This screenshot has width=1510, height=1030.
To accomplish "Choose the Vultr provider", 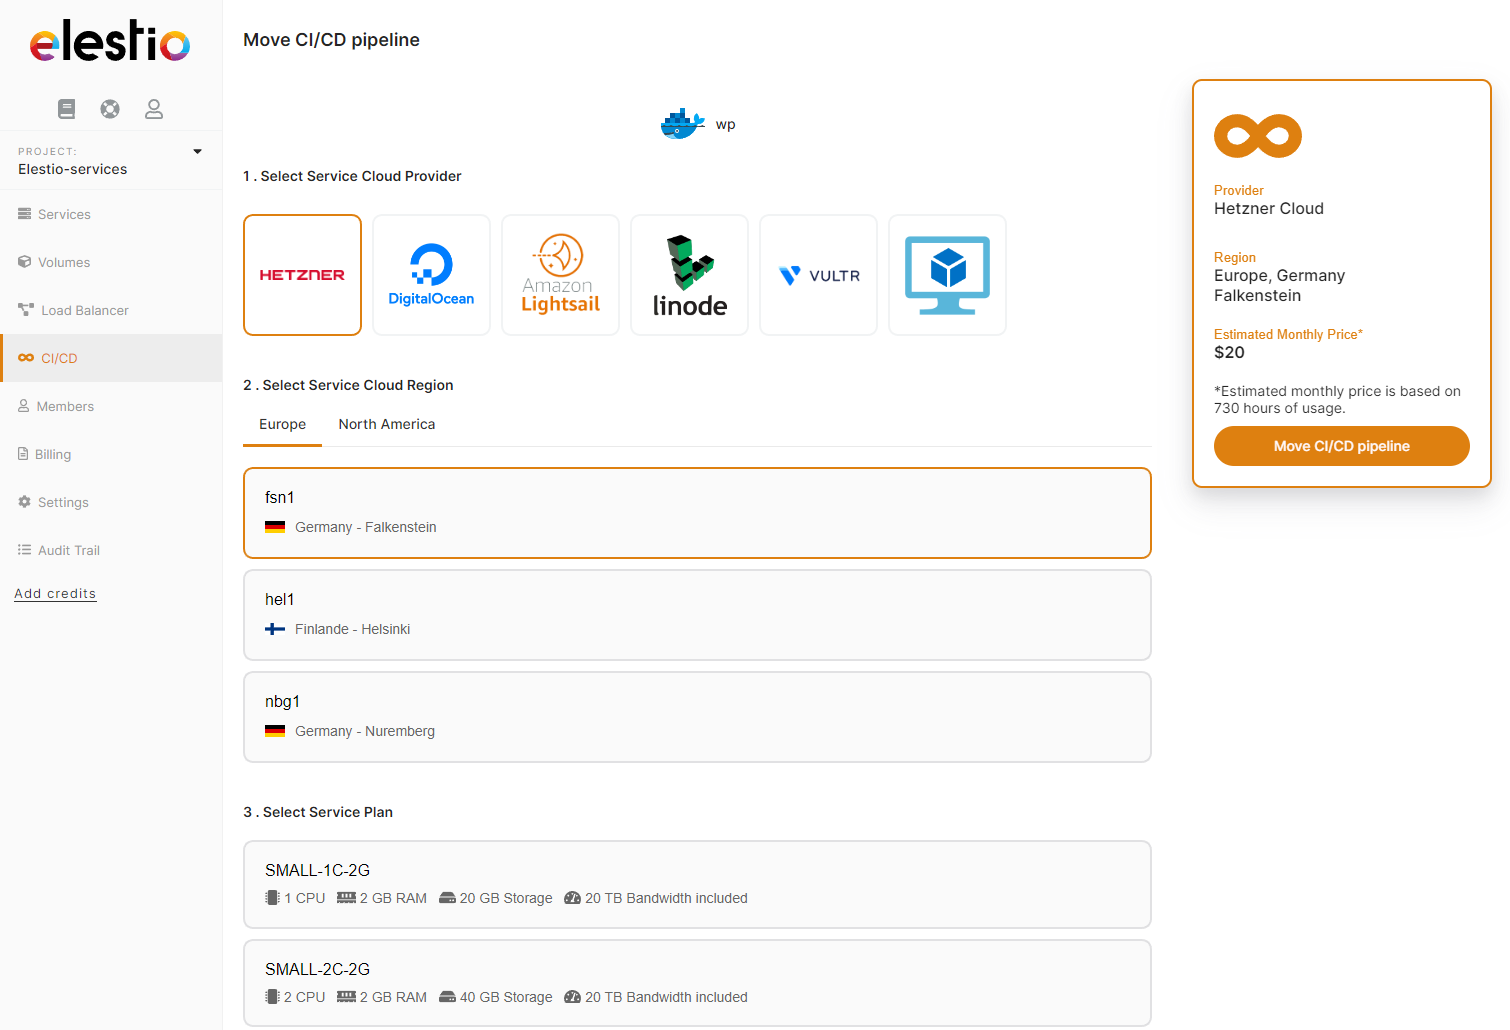I will pyautogui.click(x=818, y=275).
